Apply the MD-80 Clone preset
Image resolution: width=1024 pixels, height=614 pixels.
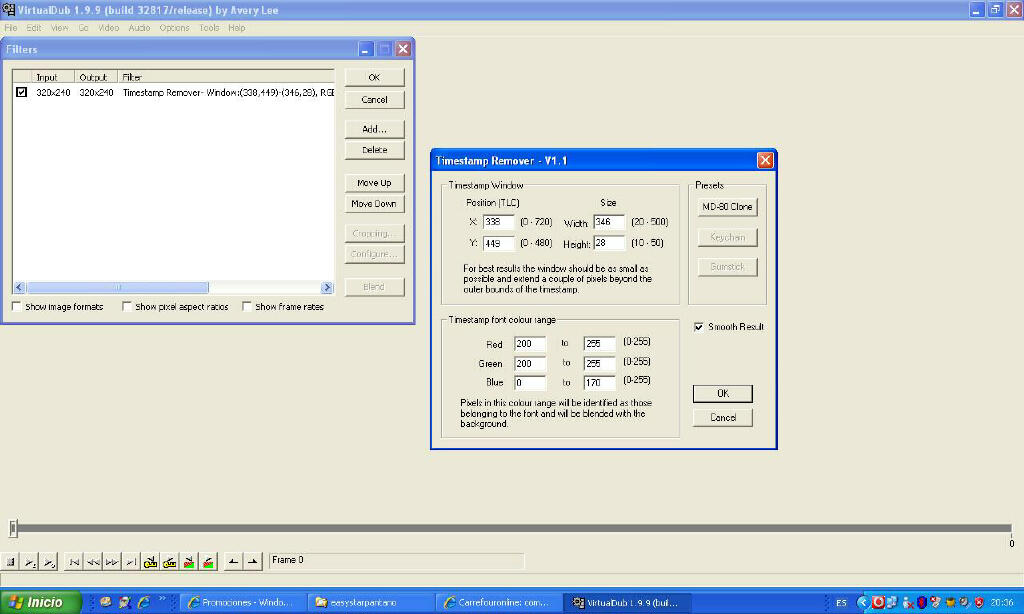(x=727, y=207)
